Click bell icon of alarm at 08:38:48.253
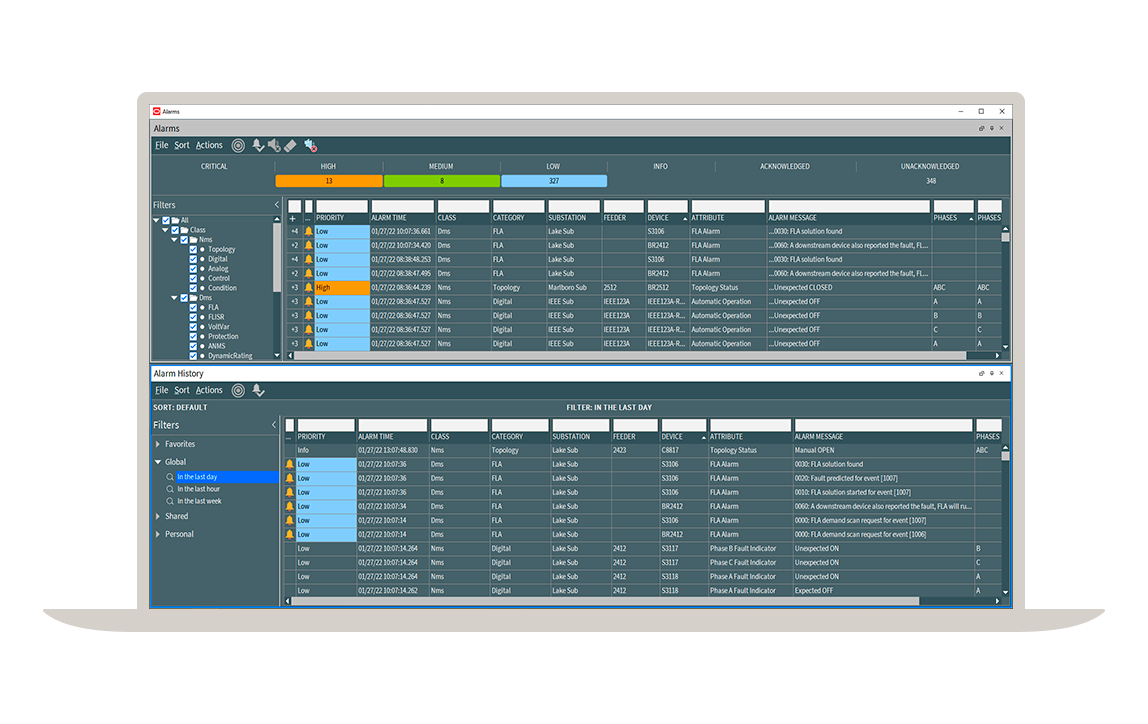Screen dimensions: 1148x724 (x=308, y=259)
